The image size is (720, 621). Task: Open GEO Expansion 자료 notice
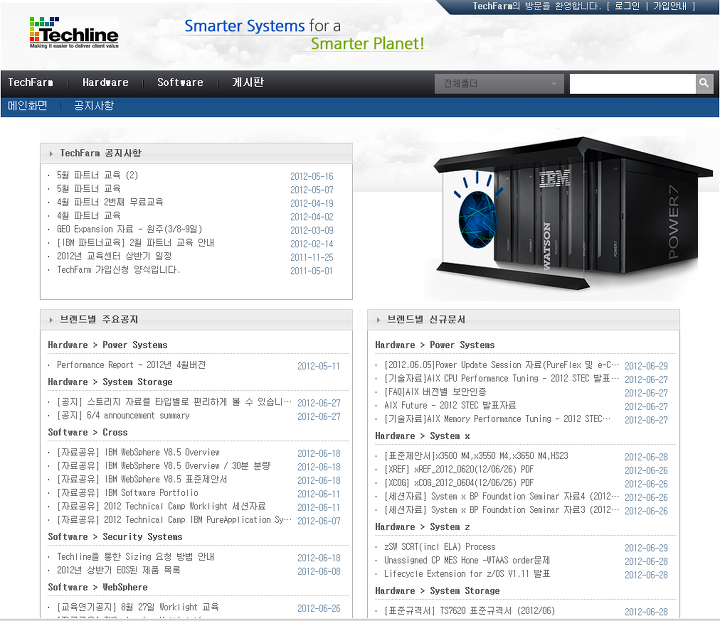coord(129,229)
